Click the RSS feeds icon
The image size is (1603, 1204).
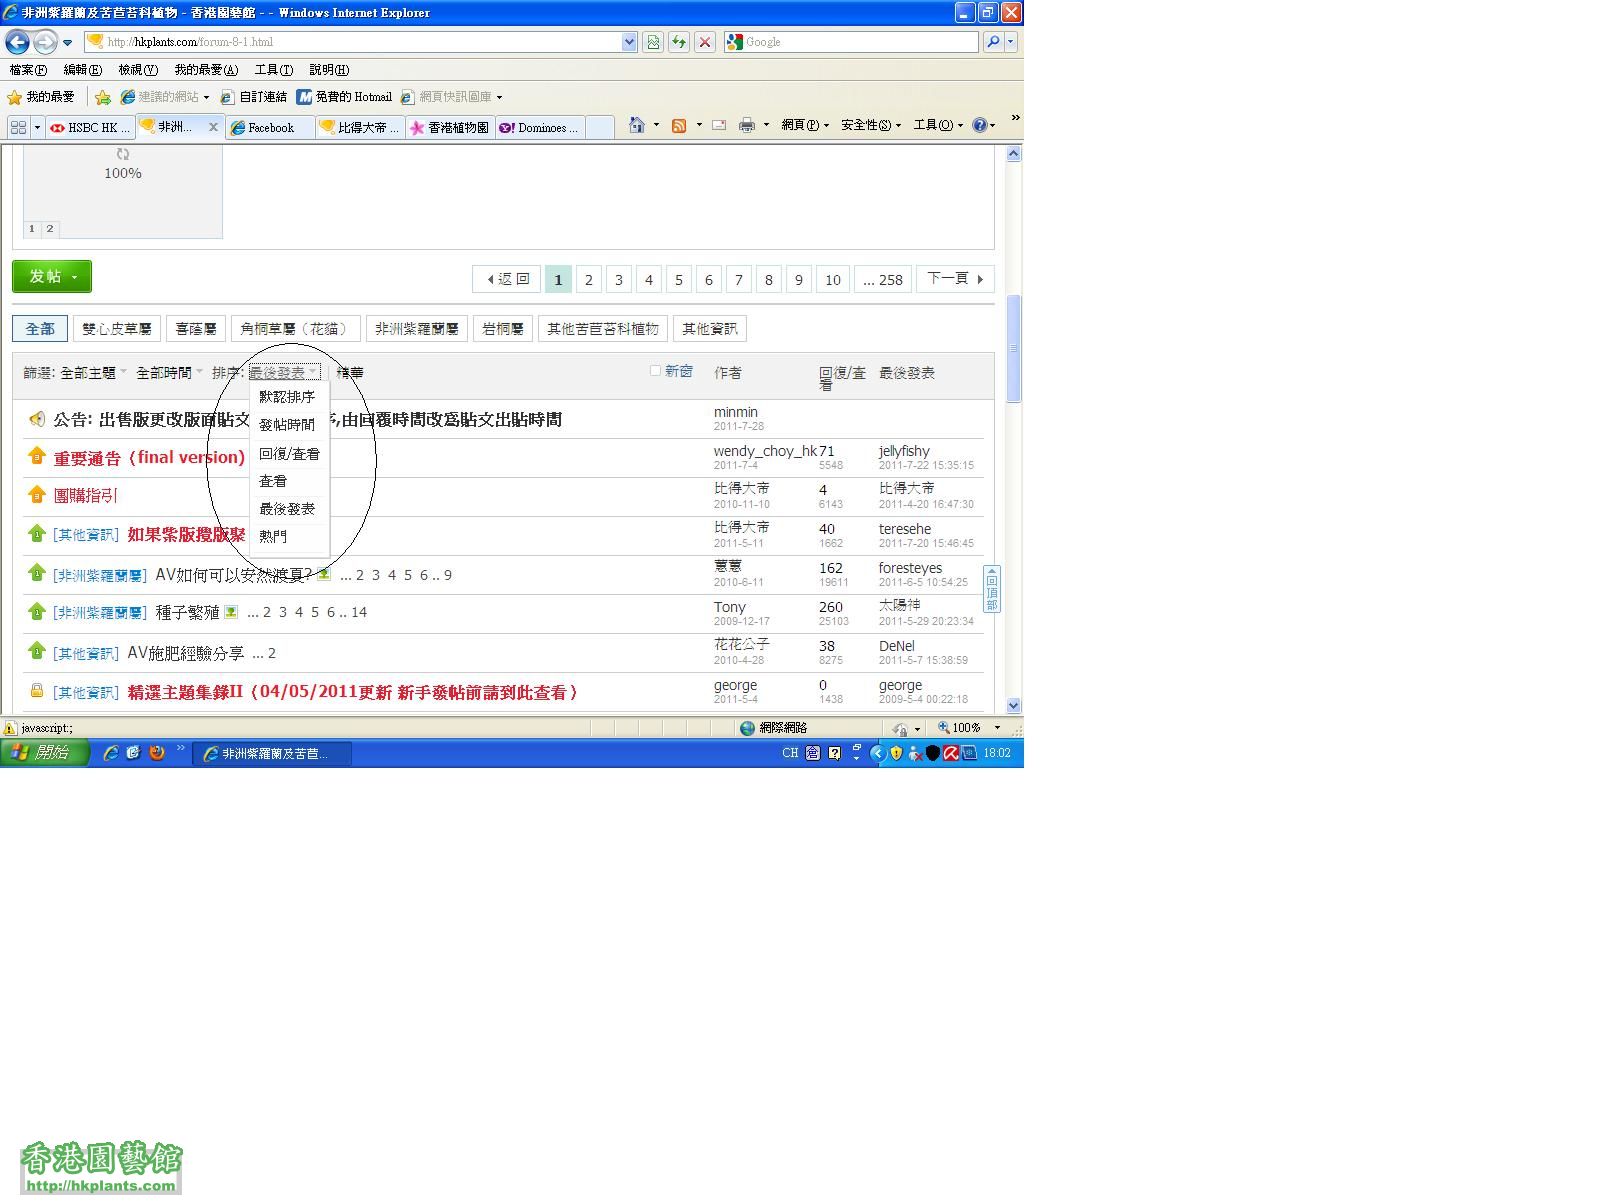[x=679, y=125]
